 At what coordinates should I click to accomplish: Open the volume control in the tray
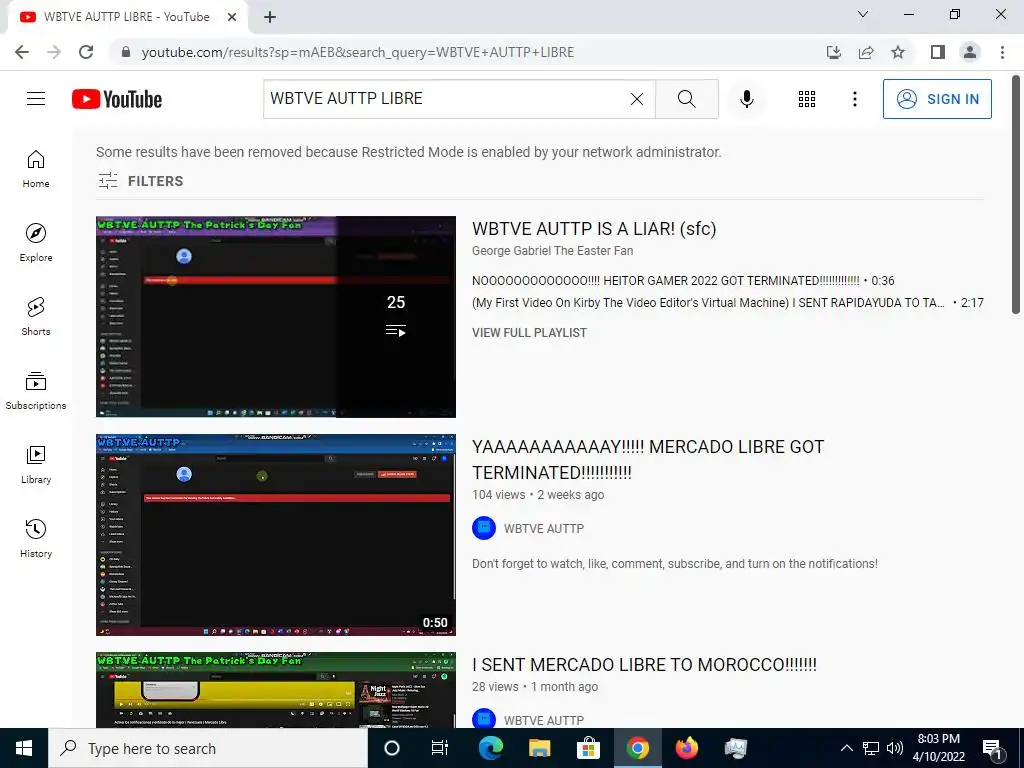pyautogui.click(x=895, y=748)
